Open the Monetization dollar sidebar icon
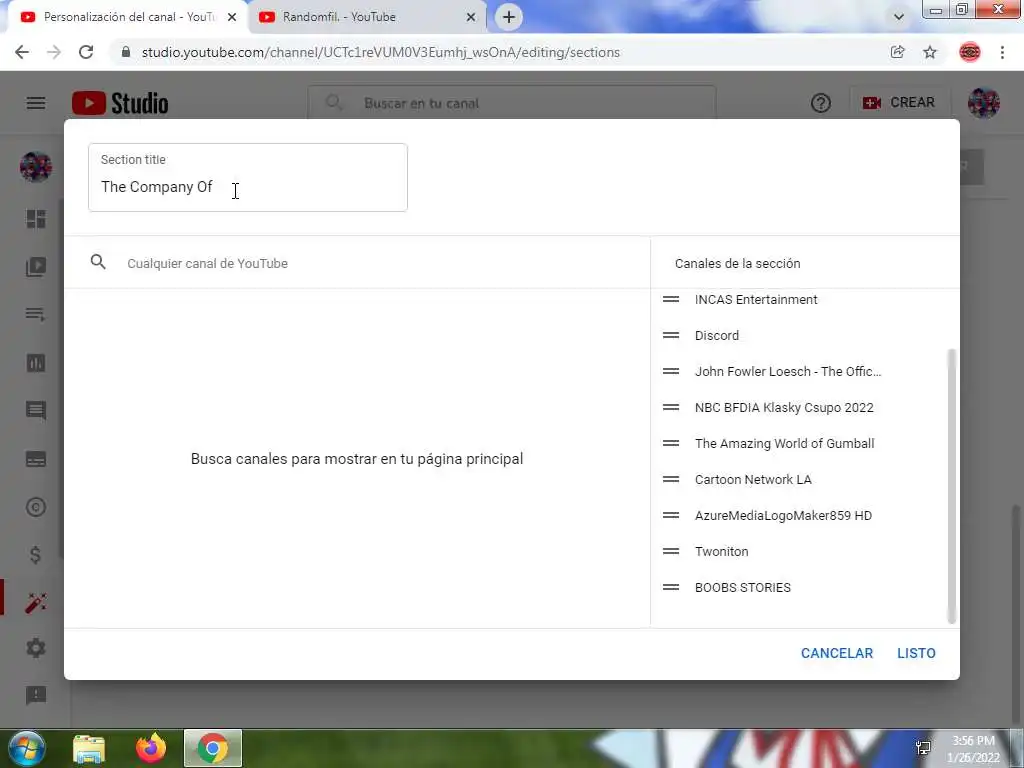The height and width of the screenshot is (768, 1024). (36, 555)
